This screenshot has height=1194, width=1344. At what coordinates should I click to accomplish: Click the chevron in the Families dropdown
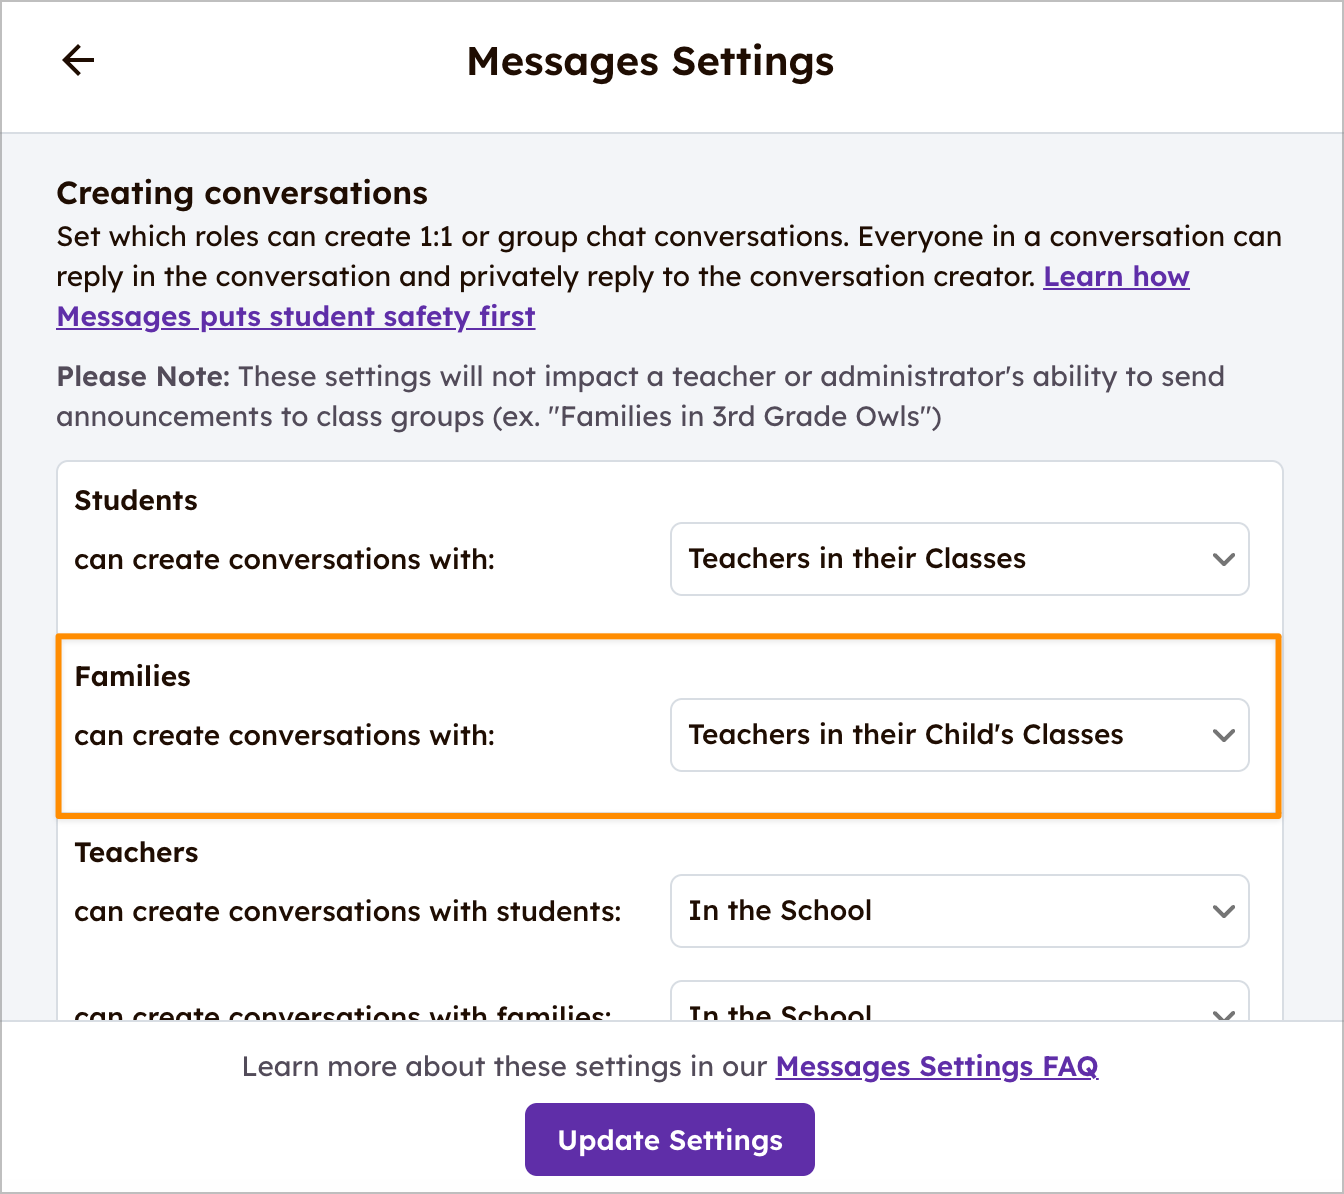click(x=1223, y=735)
